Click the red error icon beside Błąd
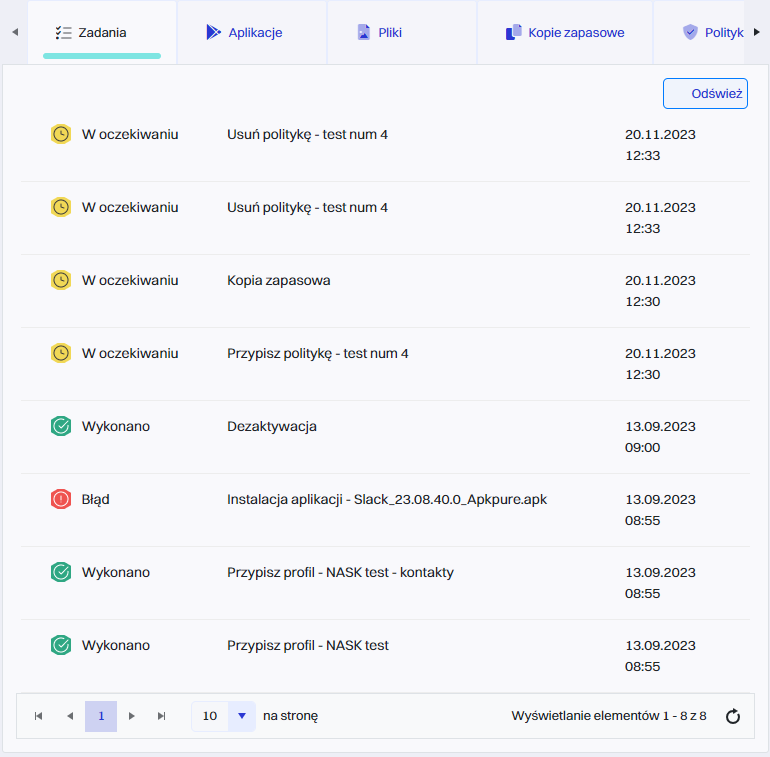This screenshot has height=757, width=770. pos(61,499)
